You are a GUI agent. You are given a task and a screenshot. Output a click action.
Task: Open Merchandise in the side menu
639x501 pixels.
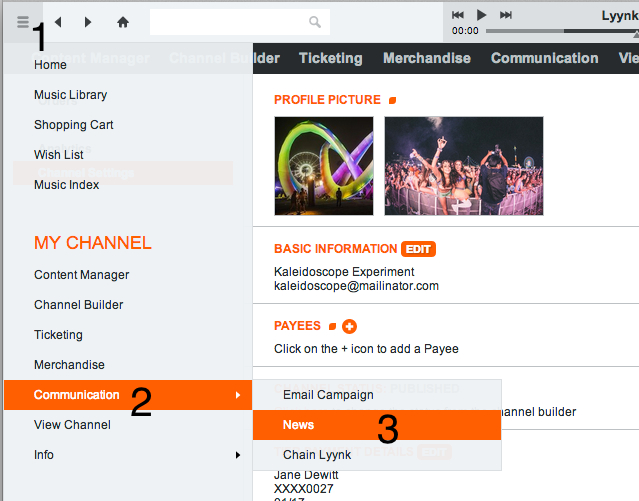[69, 365]
